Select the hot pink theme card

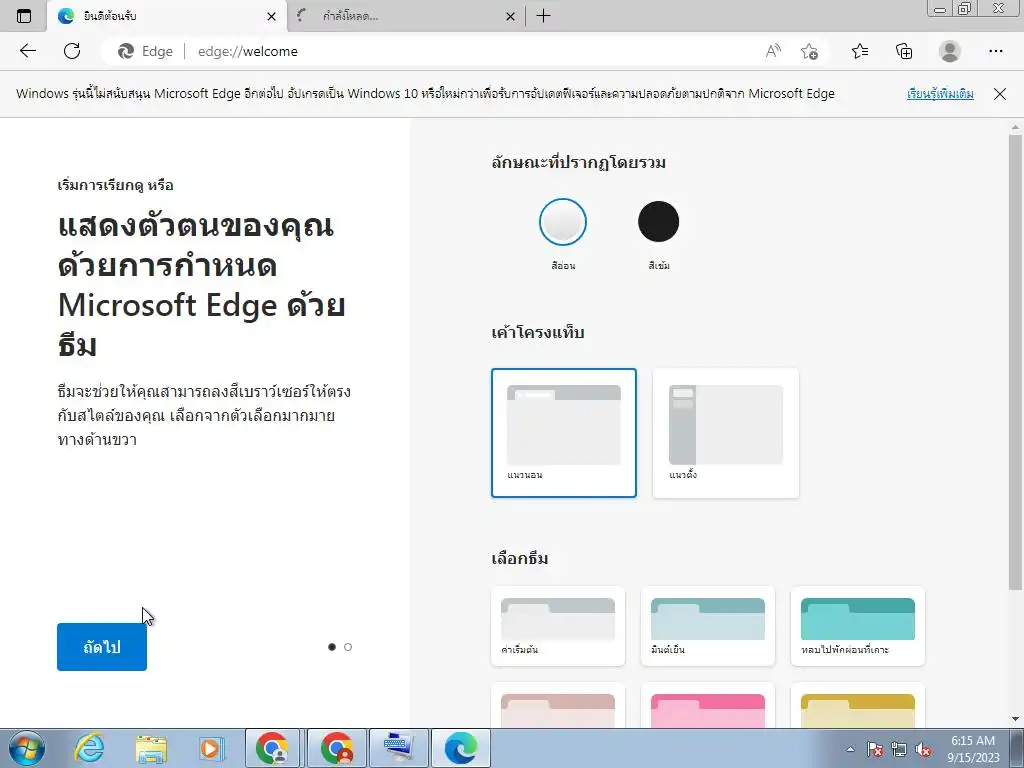pyautogui.click(x=708, y=705)
